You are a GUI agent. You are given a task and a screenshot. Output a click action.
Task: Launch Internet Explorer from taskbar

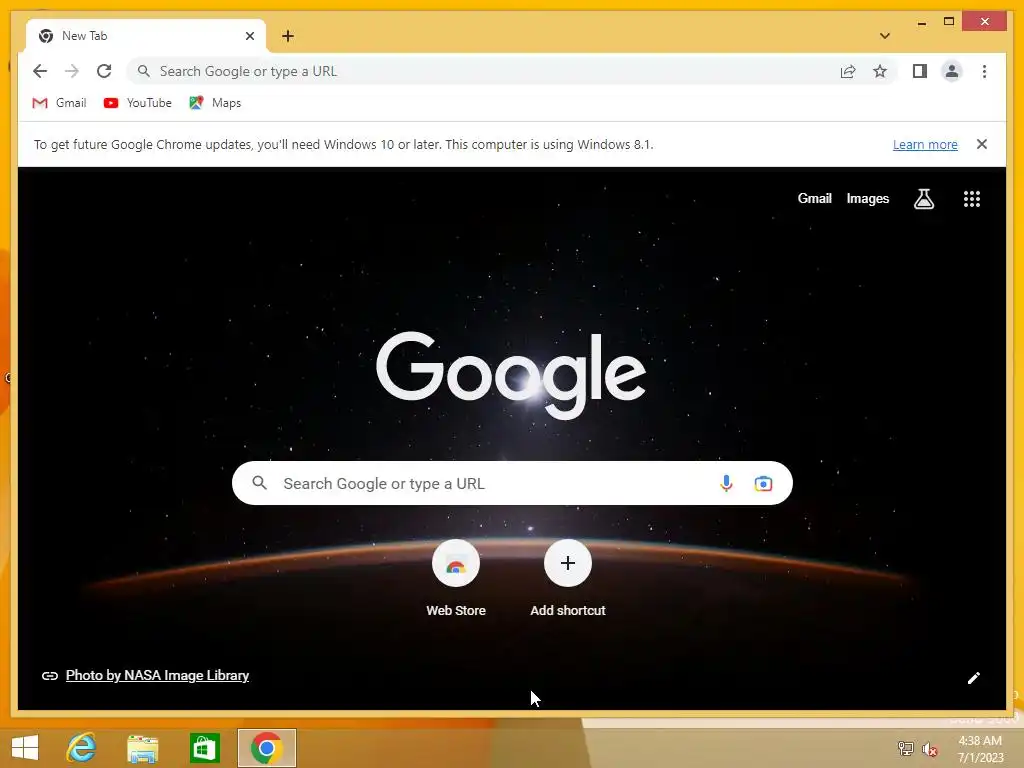click(x=82, y=748)
